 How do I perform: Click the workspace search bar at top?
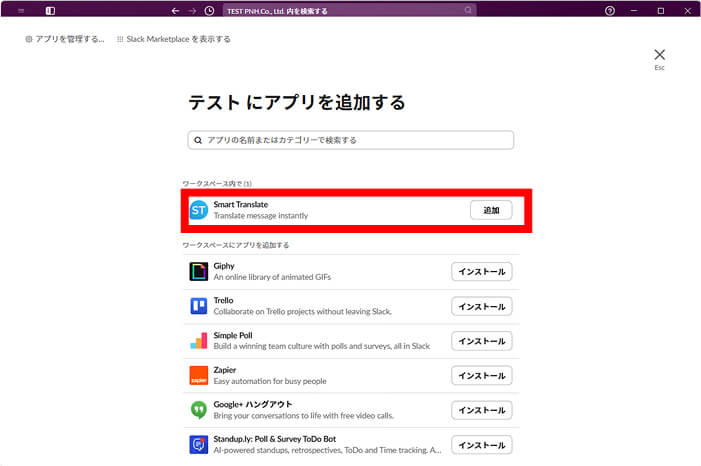[350, 11]
